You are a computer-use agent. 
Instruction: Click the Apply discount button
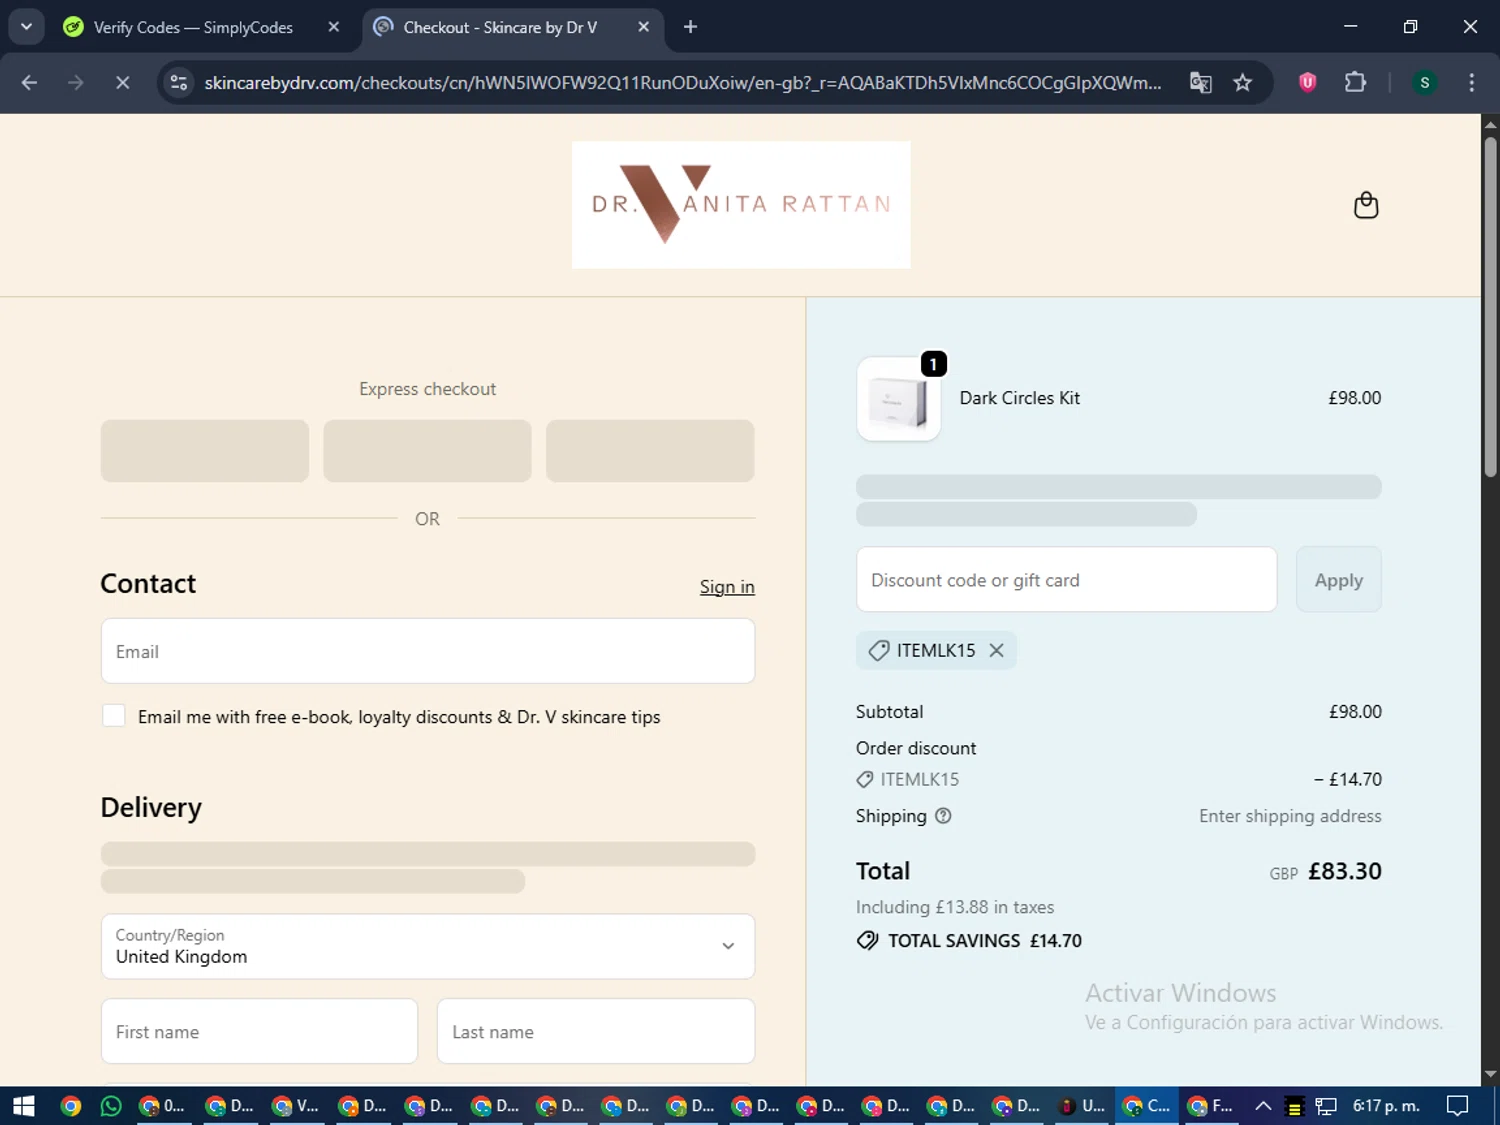click(x=1338, y=580)
